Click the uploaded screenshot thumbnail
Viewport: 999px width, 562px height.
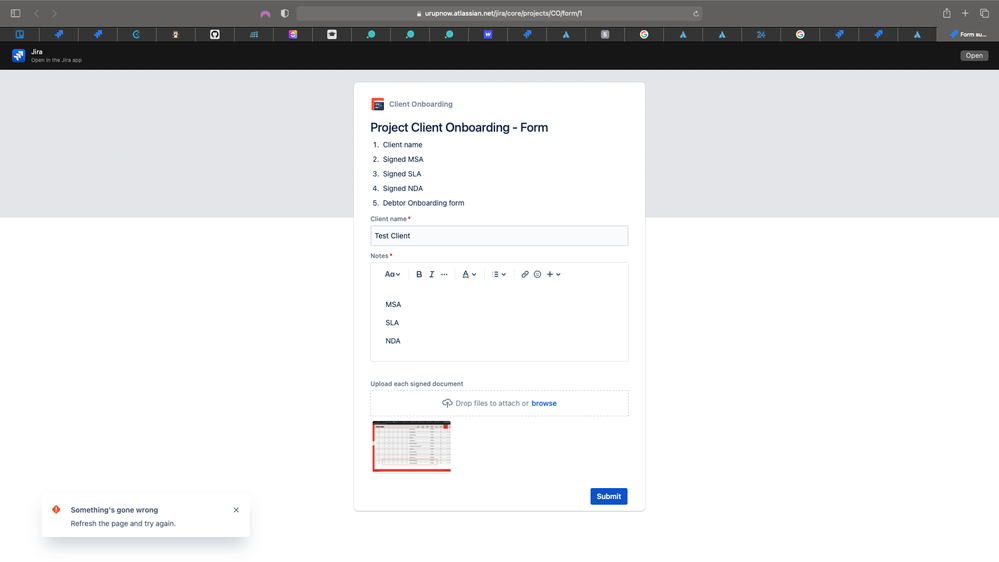point(412,447)
